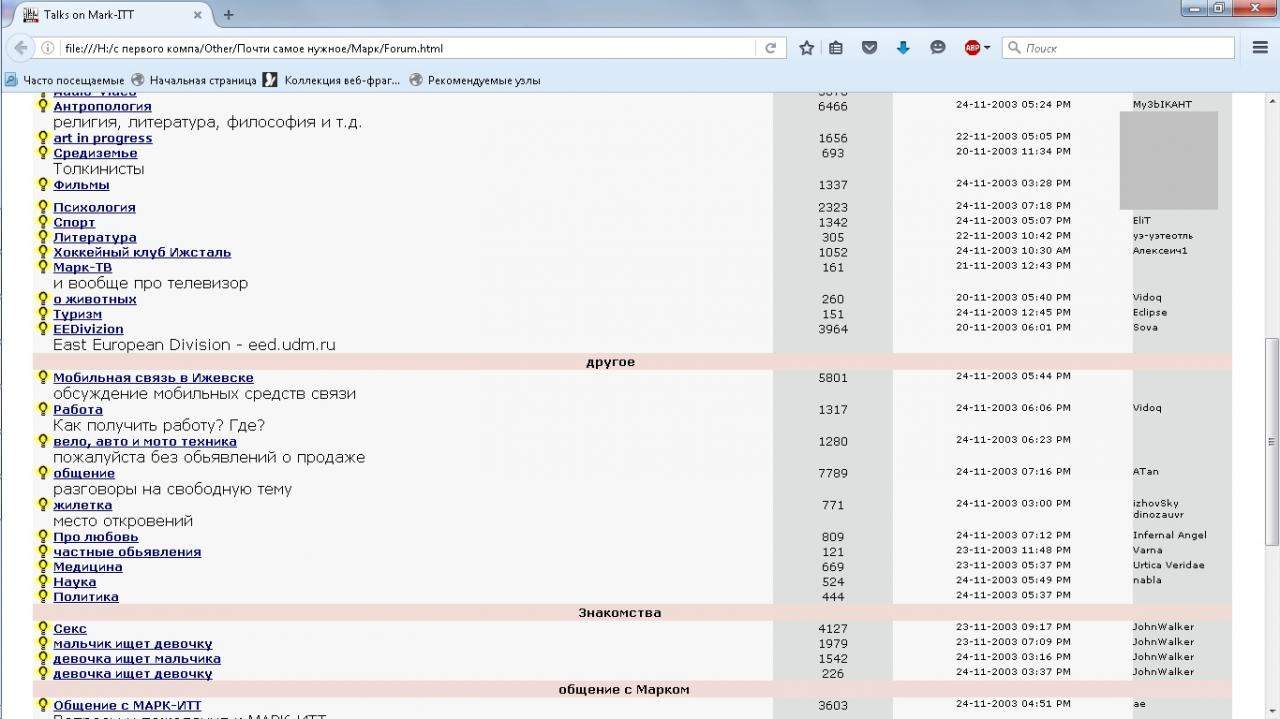
Task: Bookmark this page with the star icon
Action: coord(806,48)
